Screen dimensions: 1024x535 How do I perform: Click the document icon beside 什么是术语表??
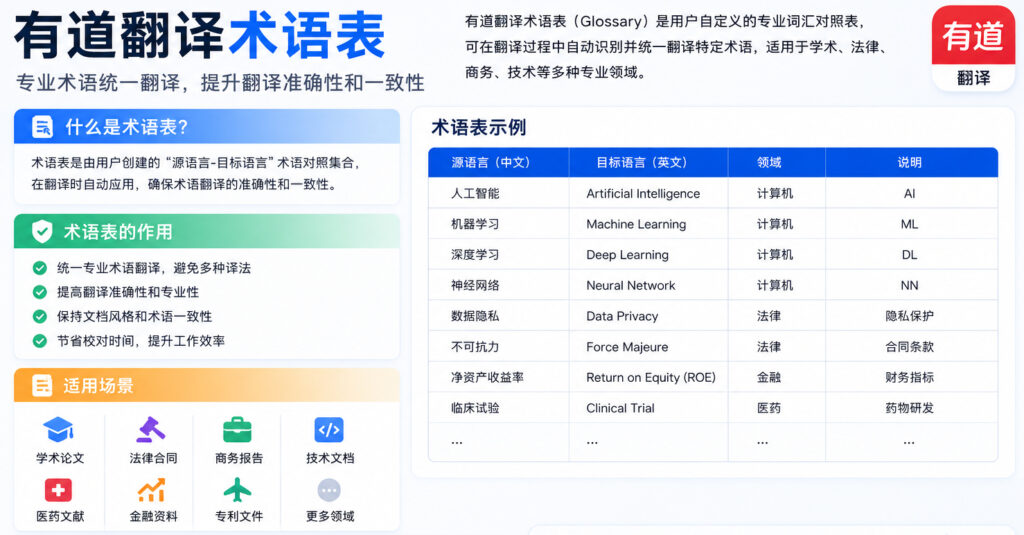click(43, 127)
